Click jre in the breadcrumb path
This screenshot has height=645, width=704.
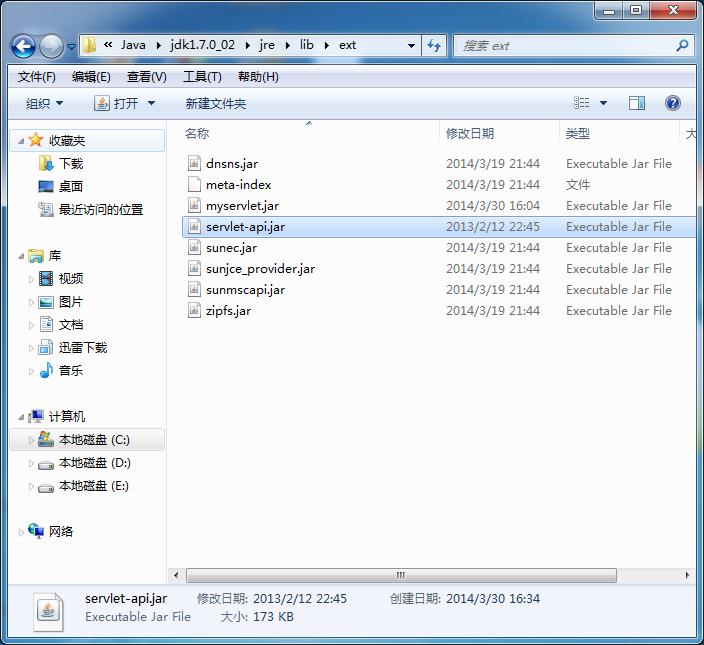(267, 45)
